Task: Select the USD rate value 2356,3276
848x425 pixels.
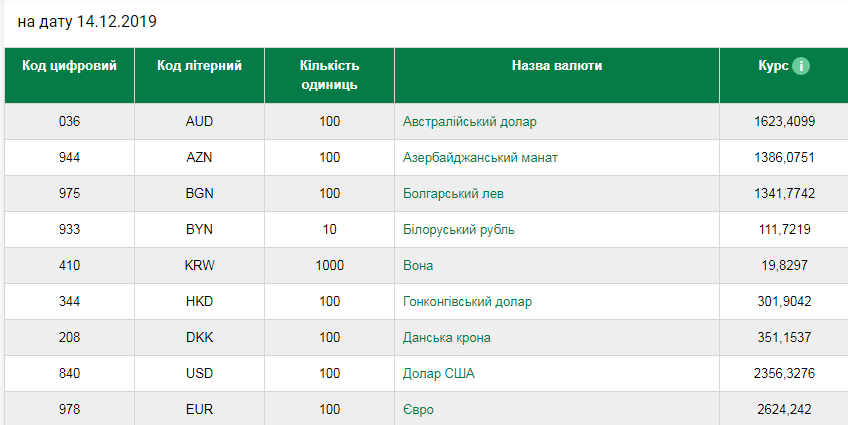Action: point(784,374)
